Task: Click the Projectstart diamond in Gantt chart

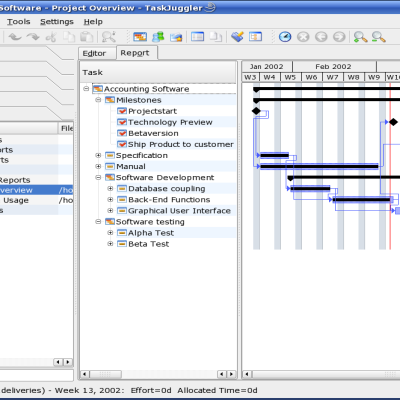Action: point(256,111)
